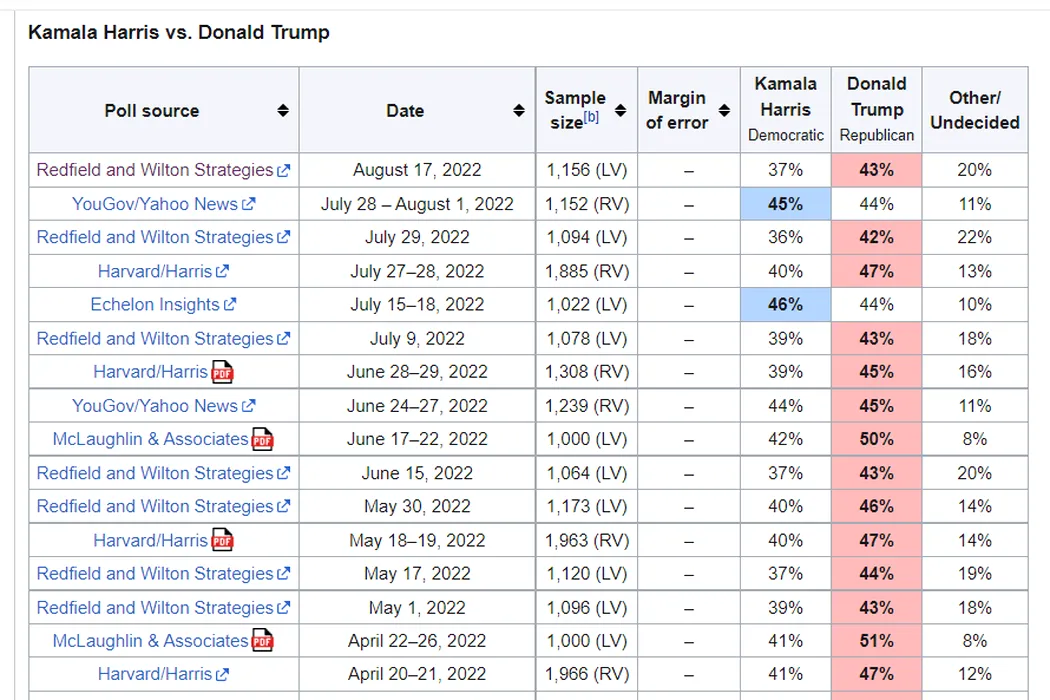Sort table by Margin of error arrows
Screen dimensions: 1050x700
coord(724,111)
